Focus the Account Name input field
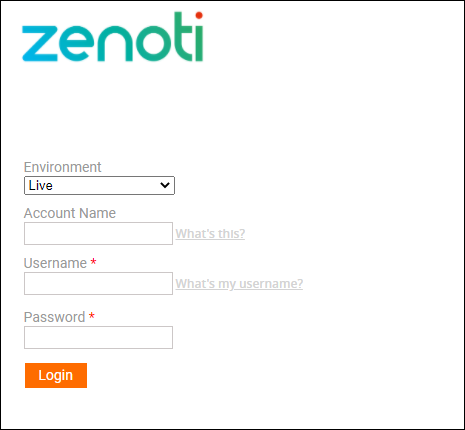Viewport: 465px width, 430px height. [98, 234]
